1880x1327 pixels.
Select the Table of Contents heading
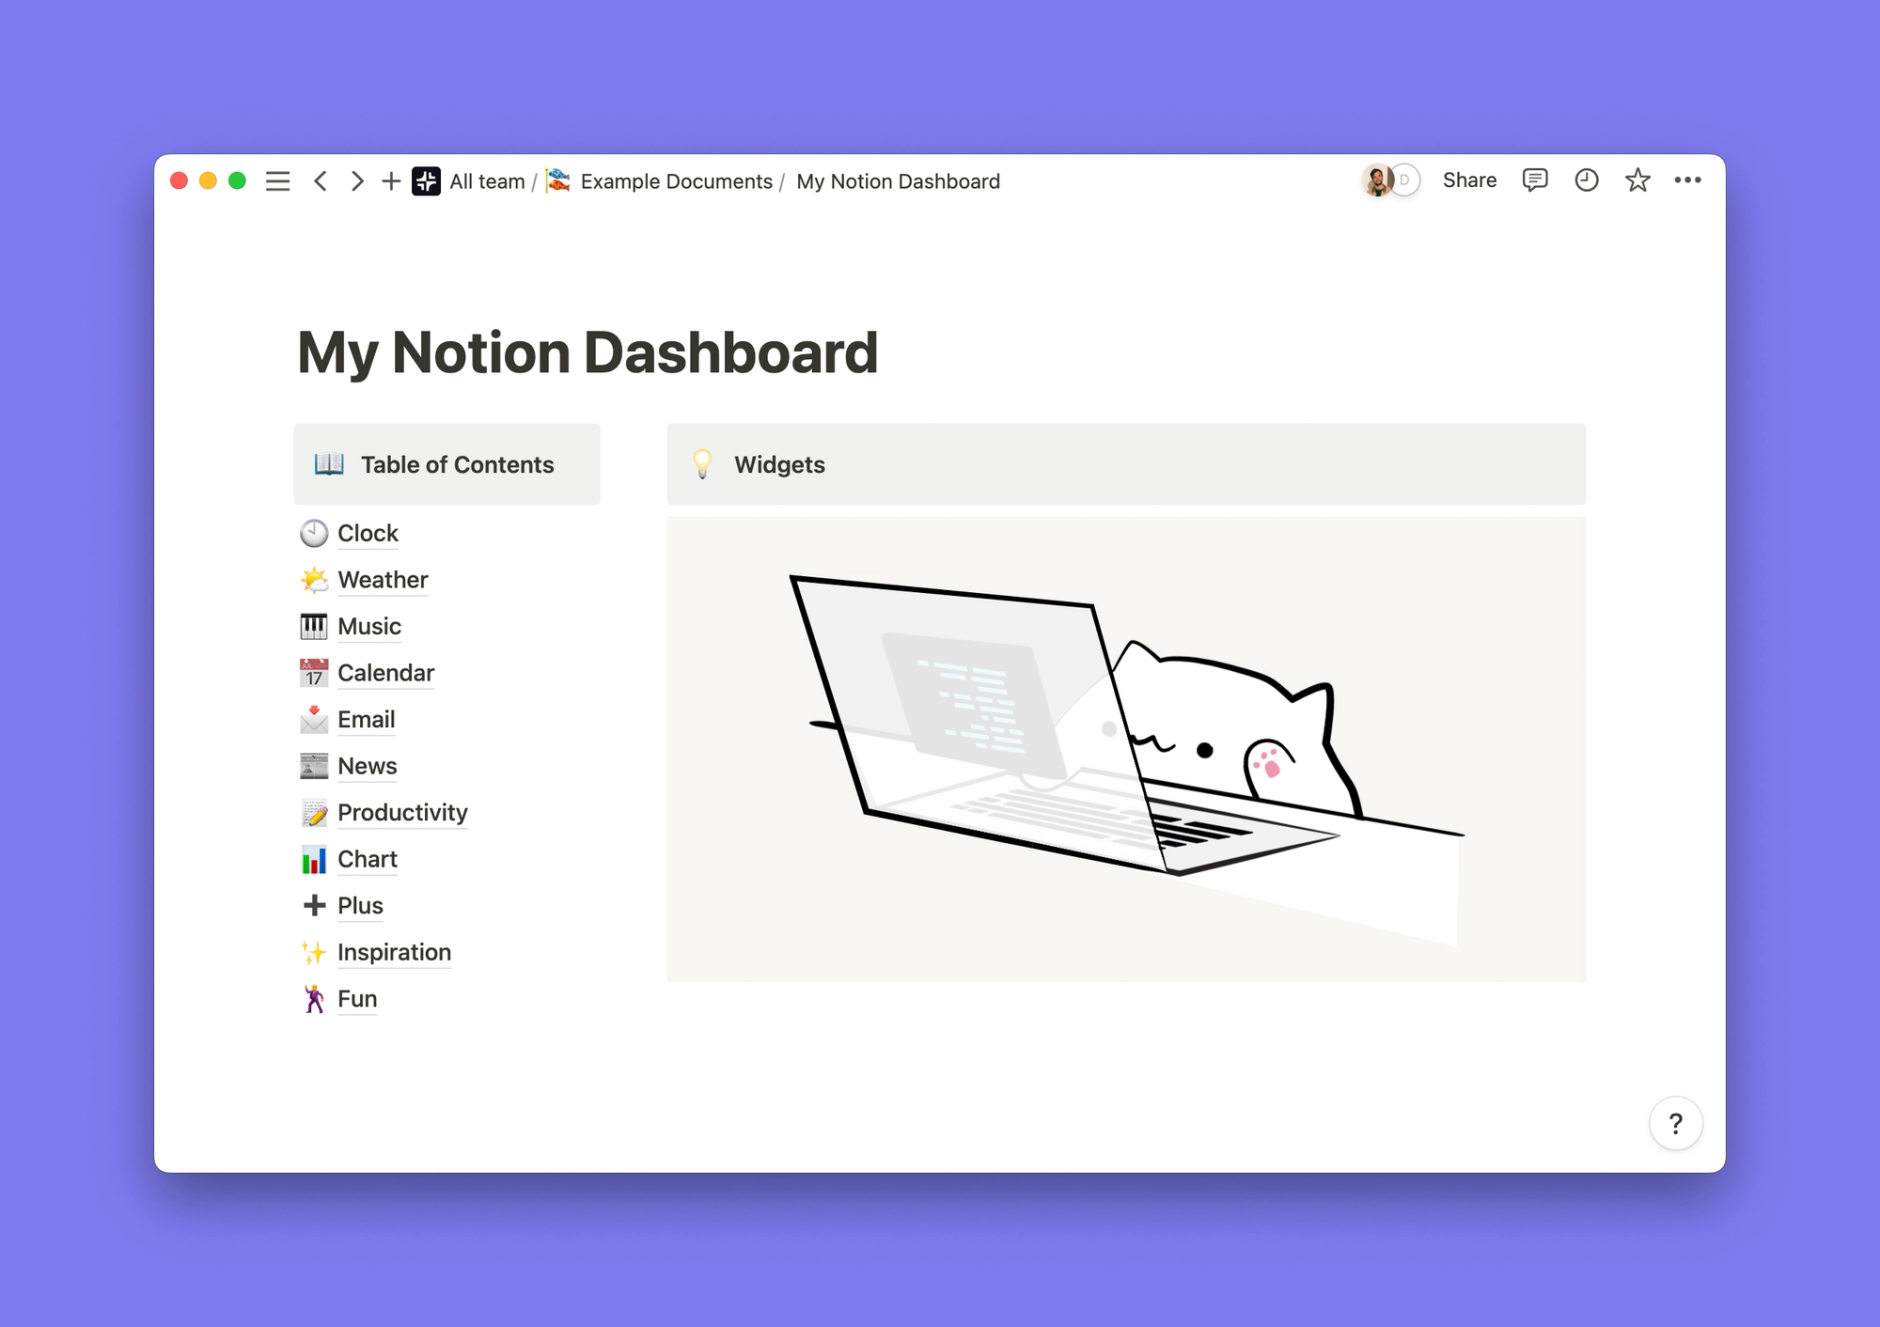[457, 465]
